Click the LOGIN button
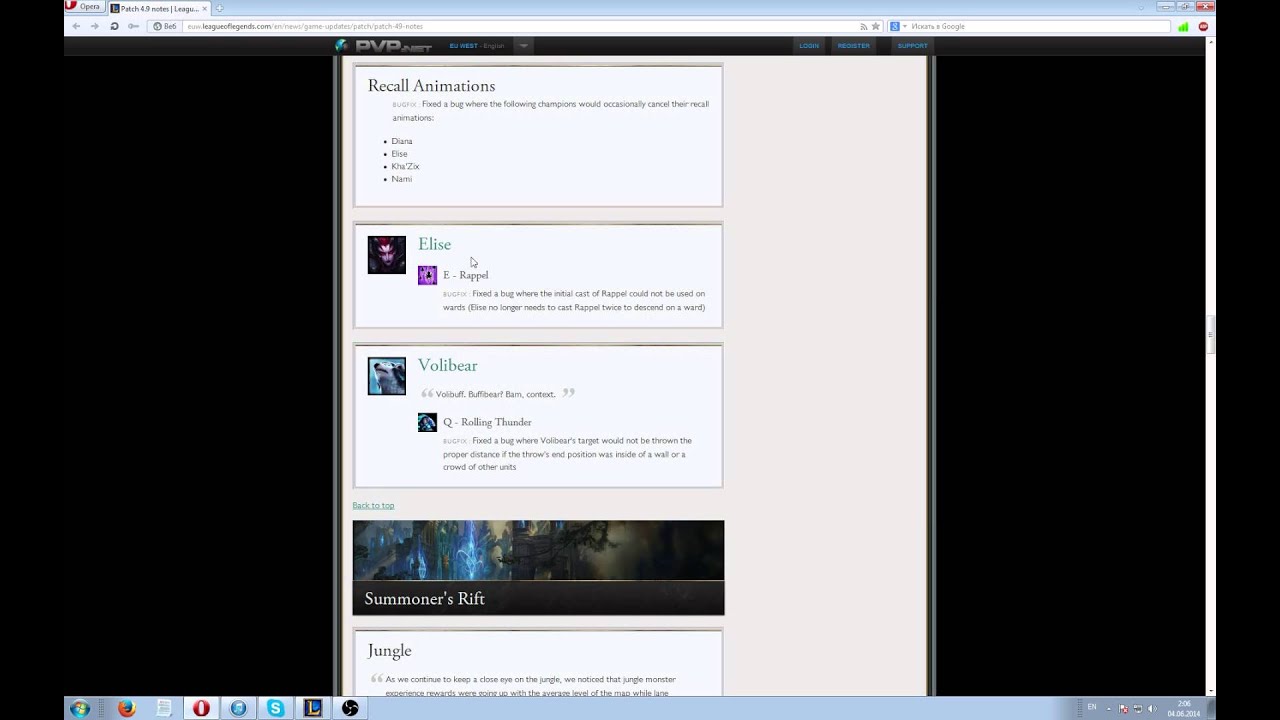The image size is (1280, 720). click(x=809, y=46)
